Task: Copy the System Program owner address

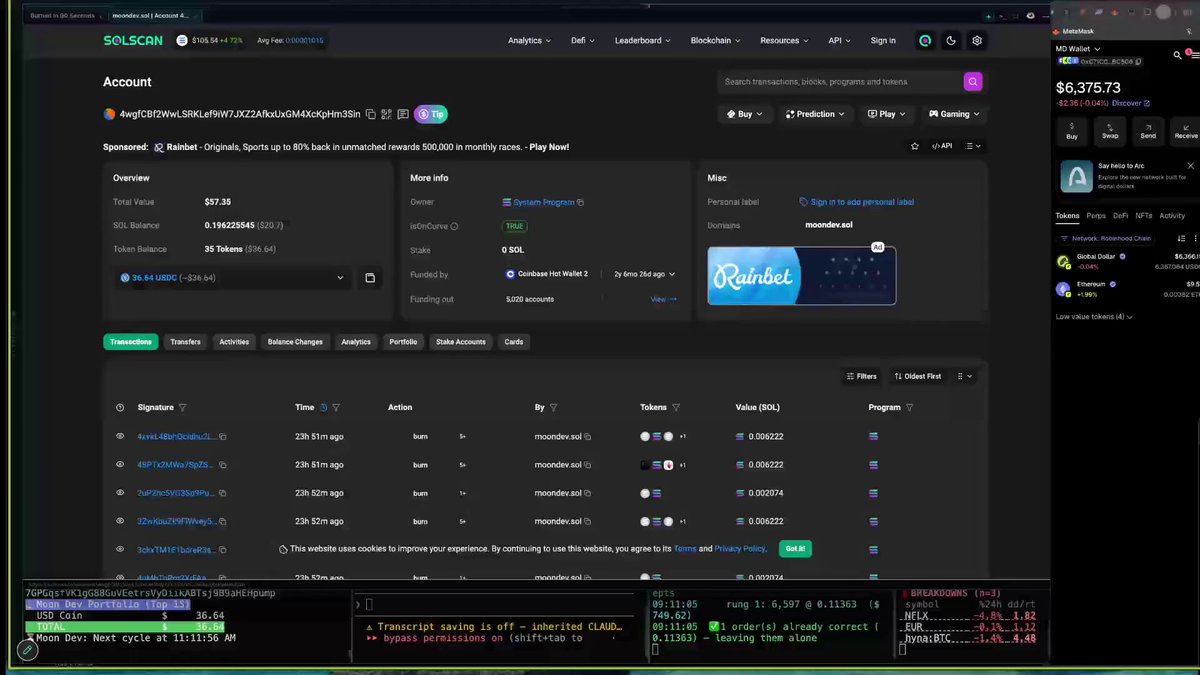Action: [580, 203]
